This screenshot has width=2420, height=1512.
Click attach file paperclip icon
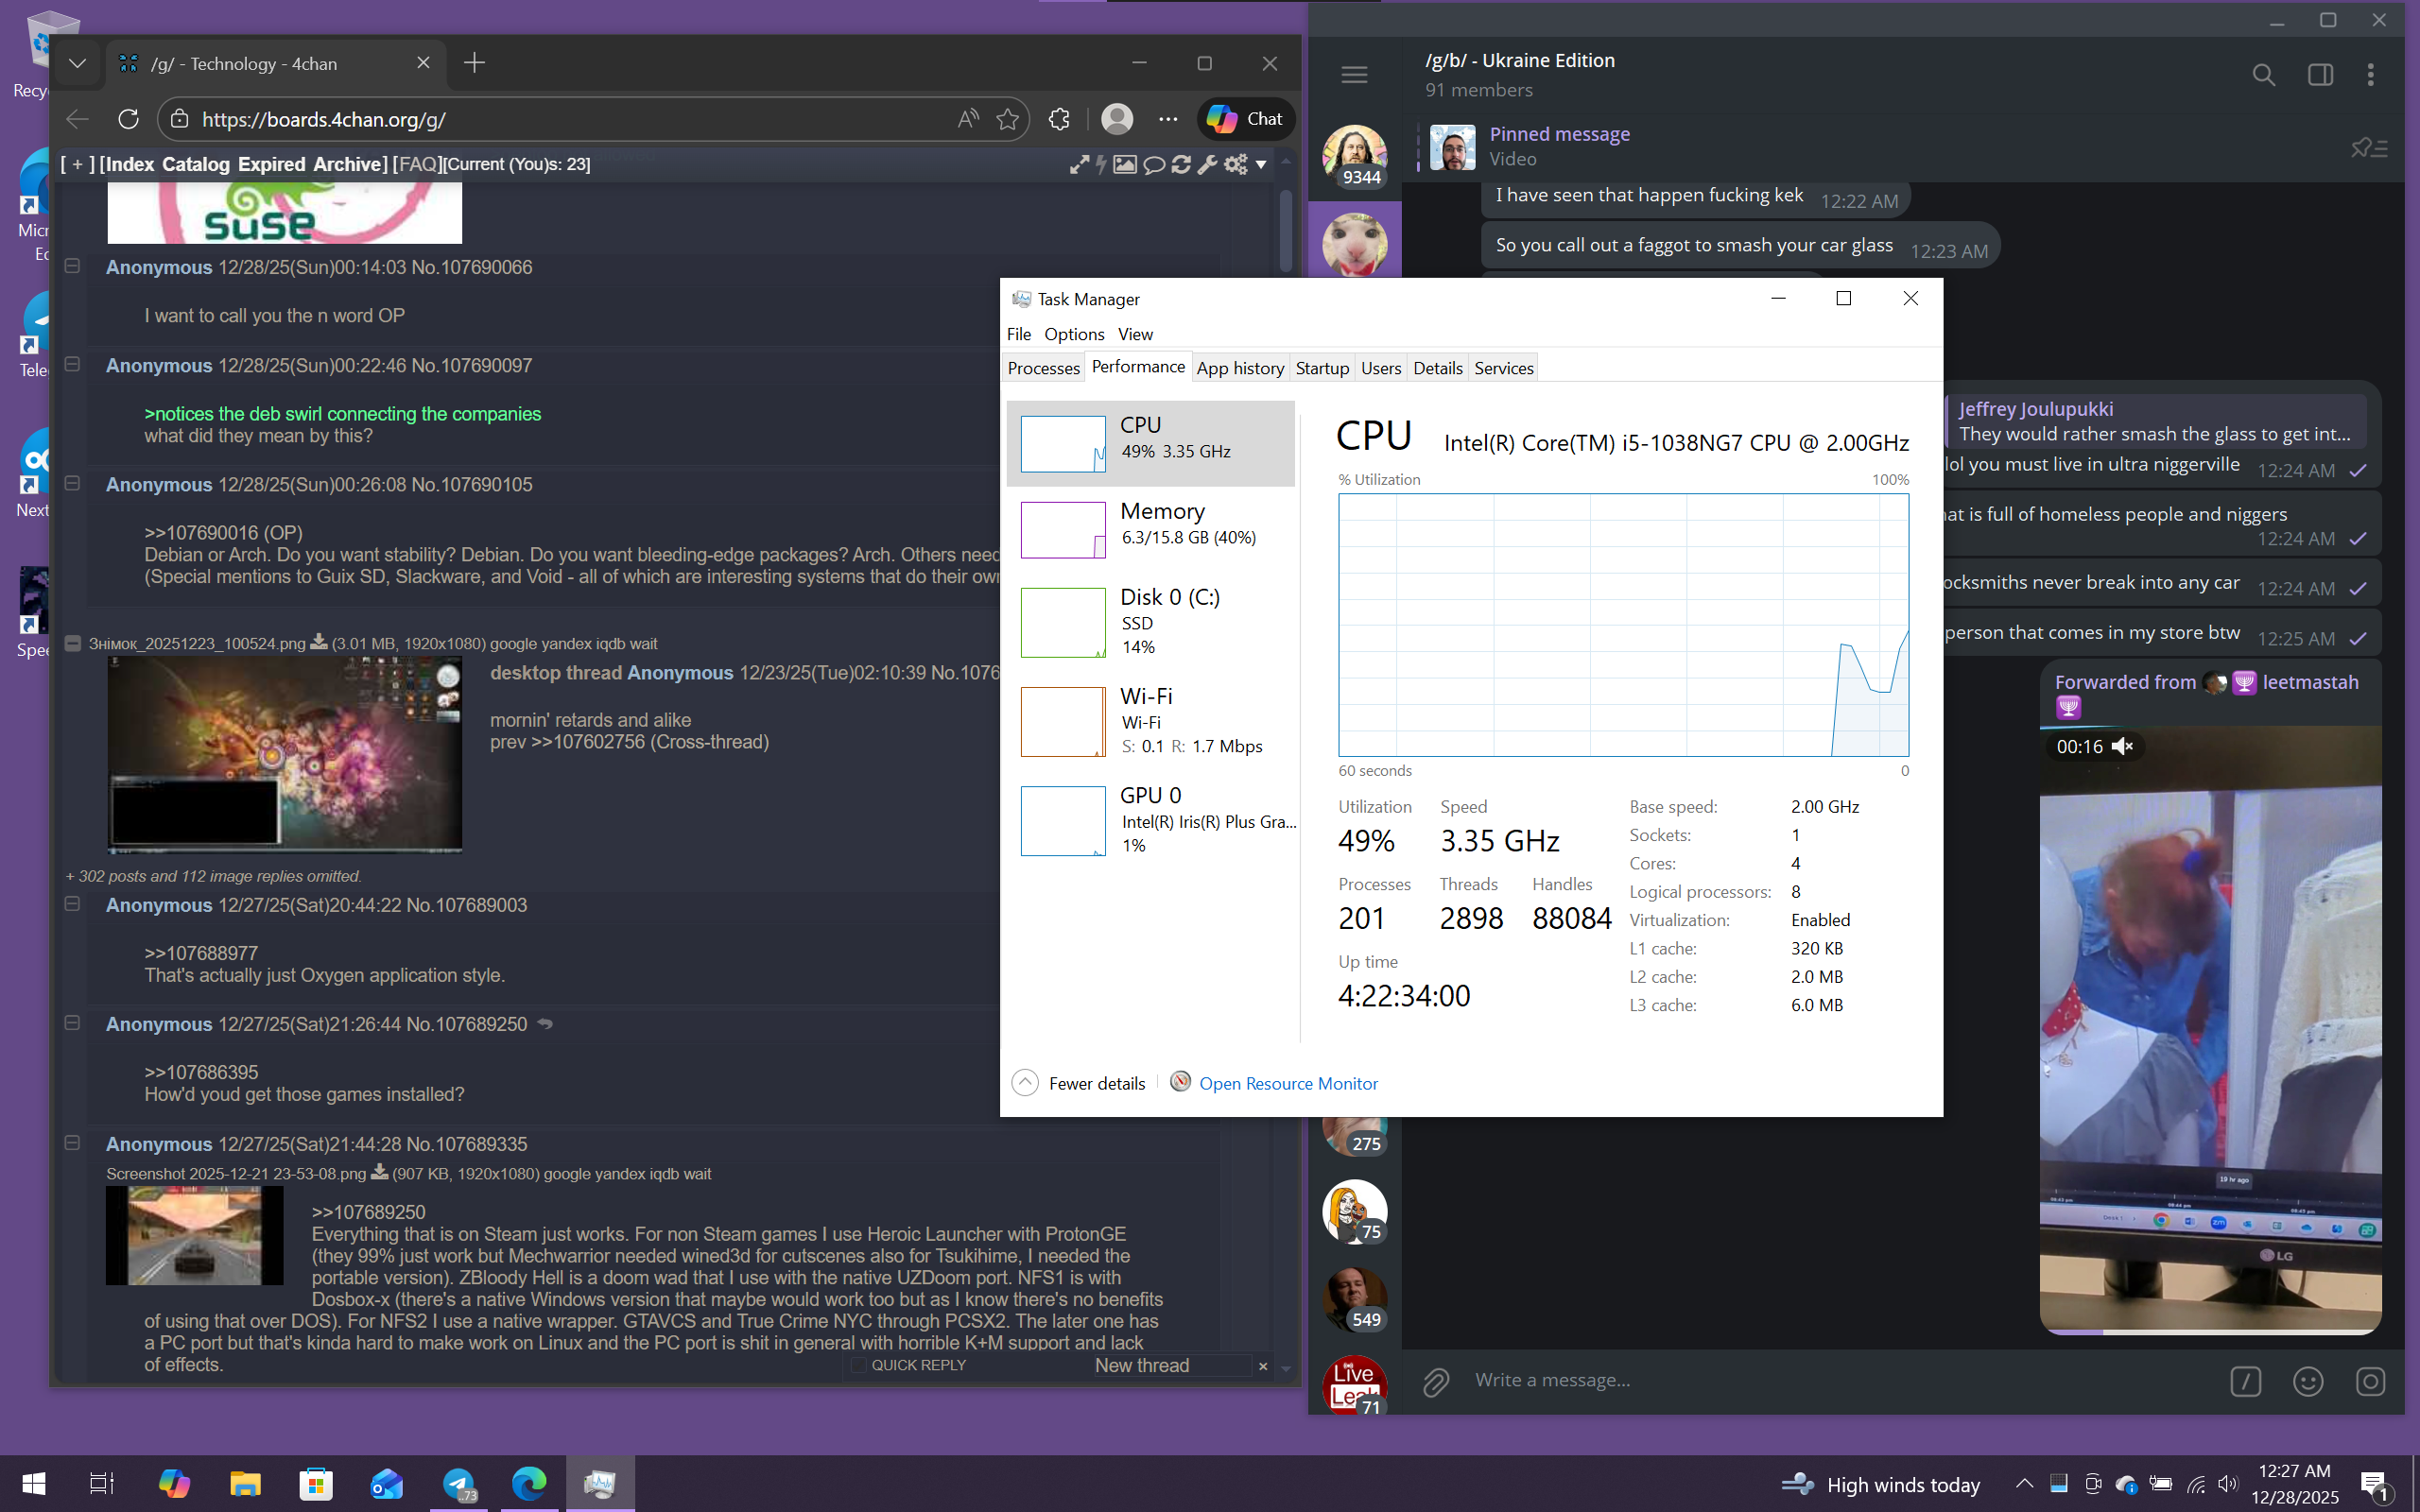(x=1436, y=1381)
